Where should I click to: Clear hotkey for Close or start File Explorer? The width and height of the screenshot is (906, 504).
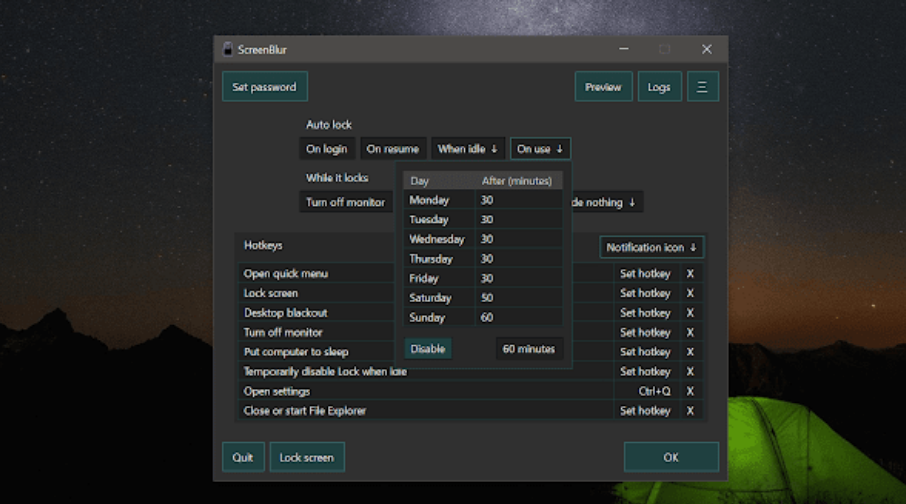(x=690, y=410)
